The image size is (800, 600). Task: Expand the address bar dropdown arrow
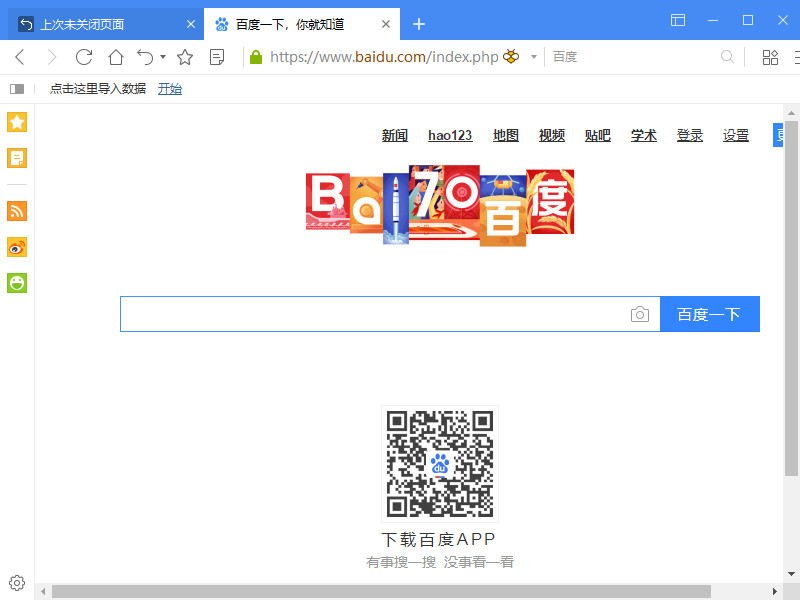(x=534, y=57)
